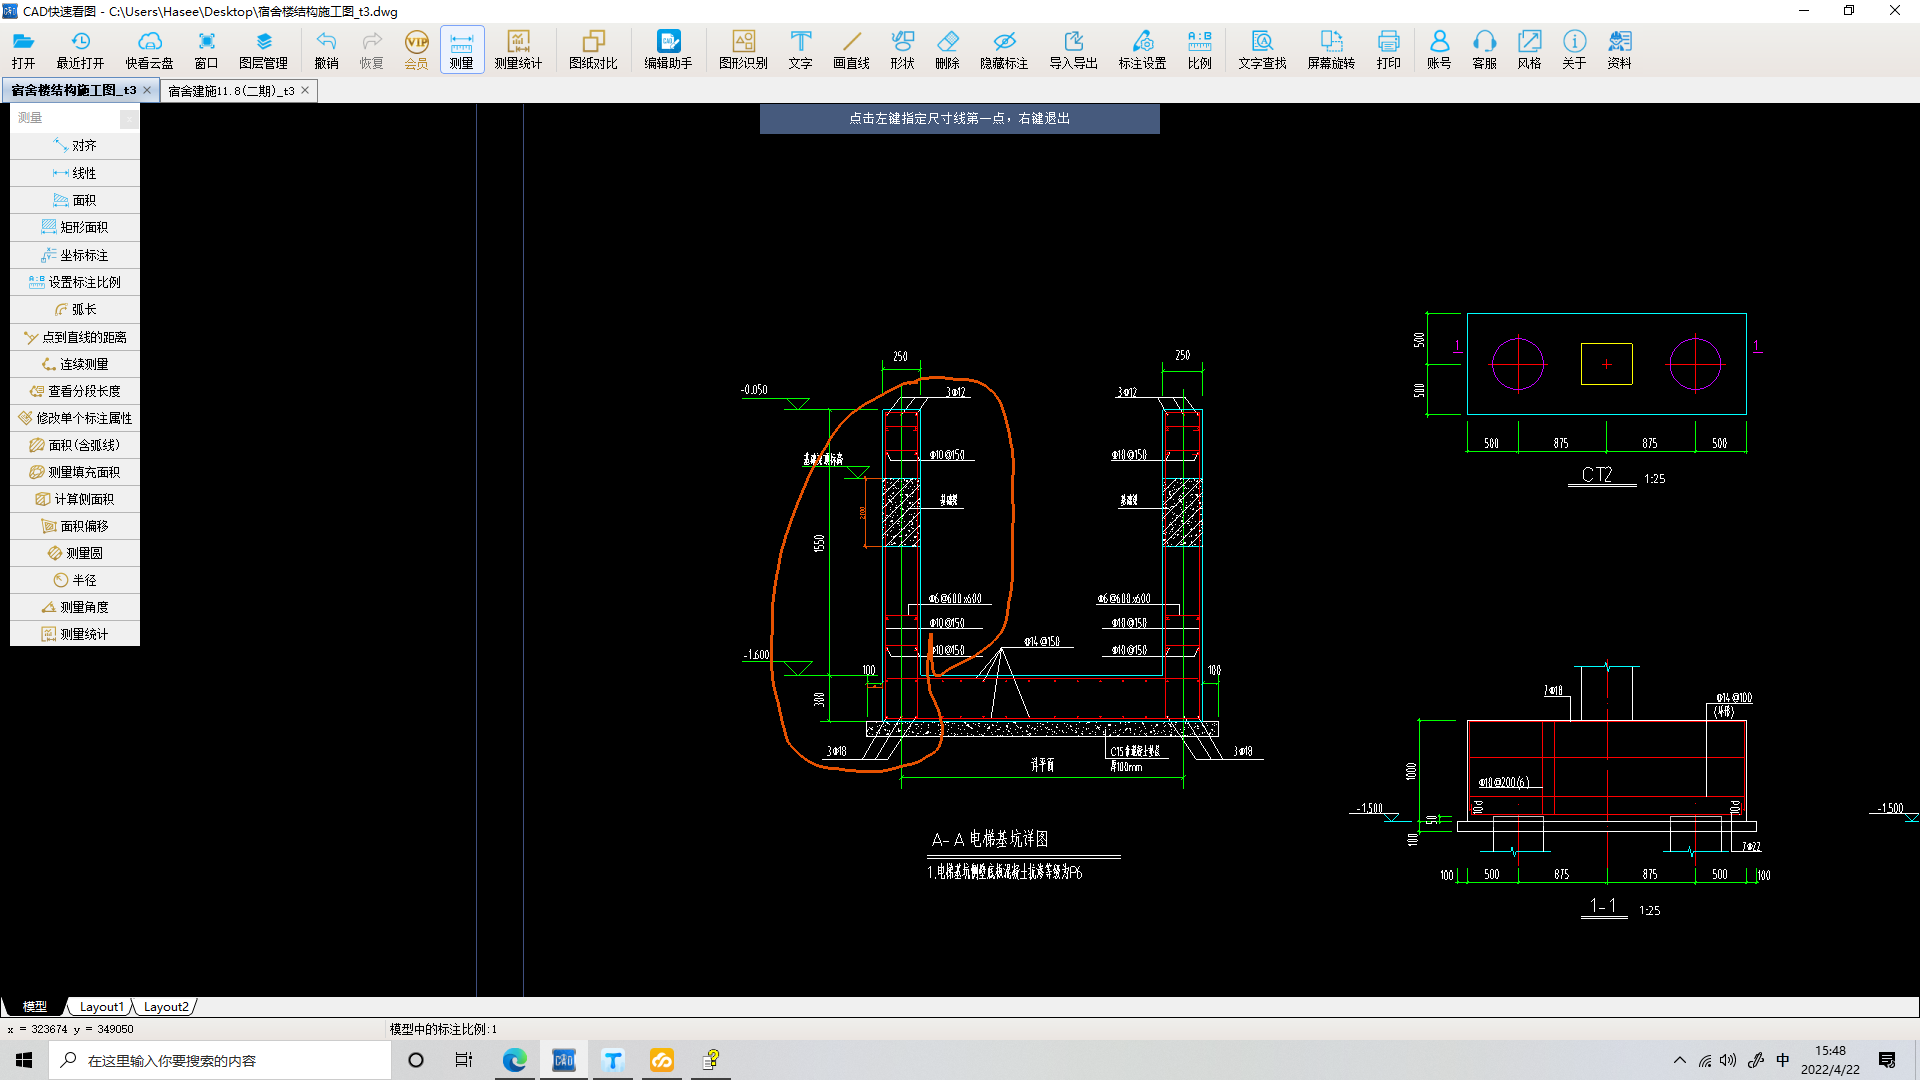The height and width of the screenshot is (1080, 1920).
Task: Open the Windows Start menu
Action: [24, 1060]
